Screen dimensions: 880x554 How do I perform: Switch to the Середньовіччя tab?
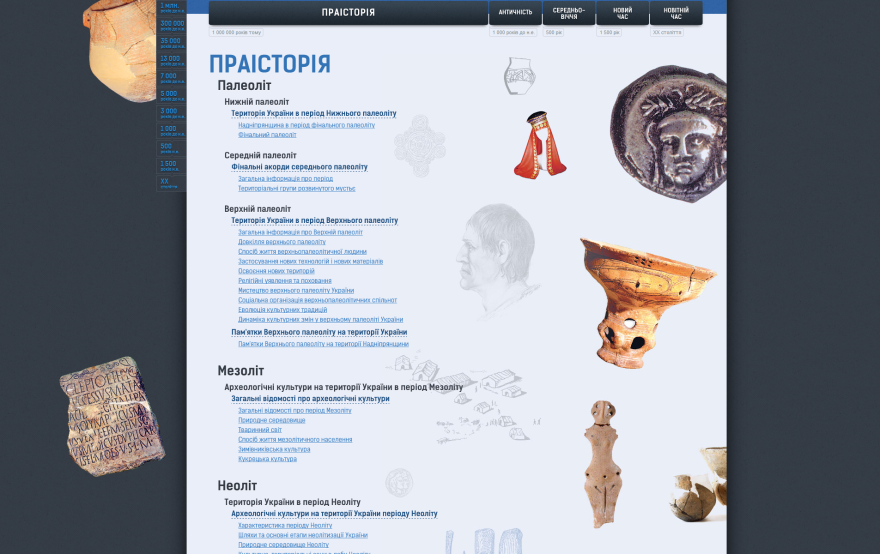click(569, 12)
